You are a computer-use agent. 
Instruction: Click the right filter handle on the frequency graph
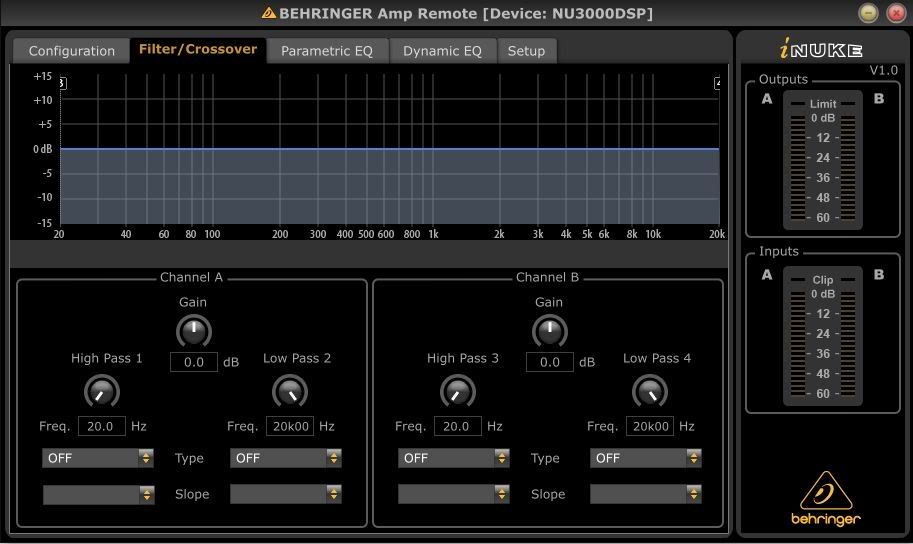point(718,83)
